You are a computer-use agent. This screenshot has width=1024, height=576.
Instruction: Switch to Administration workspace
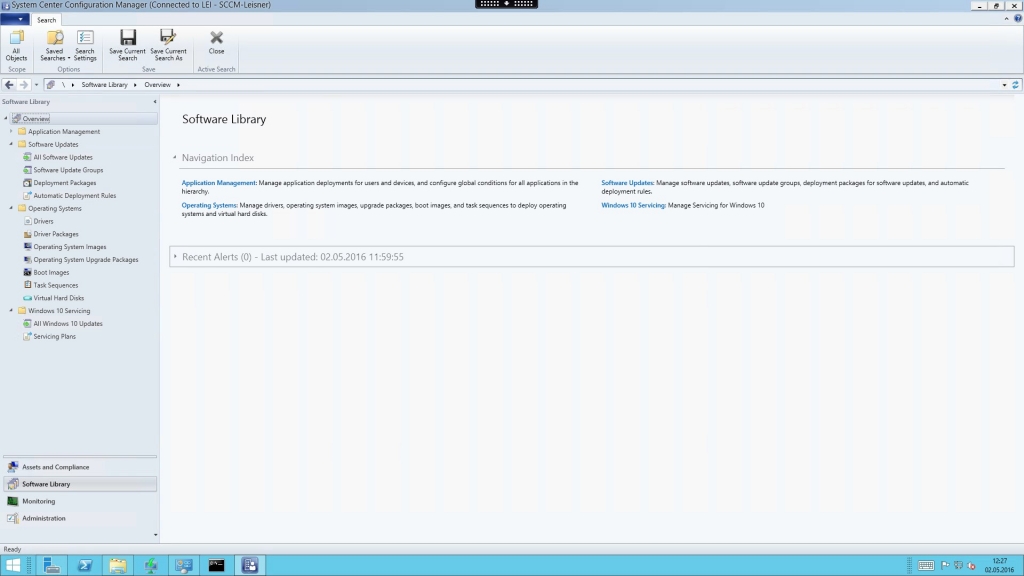(x=80, y=518)
